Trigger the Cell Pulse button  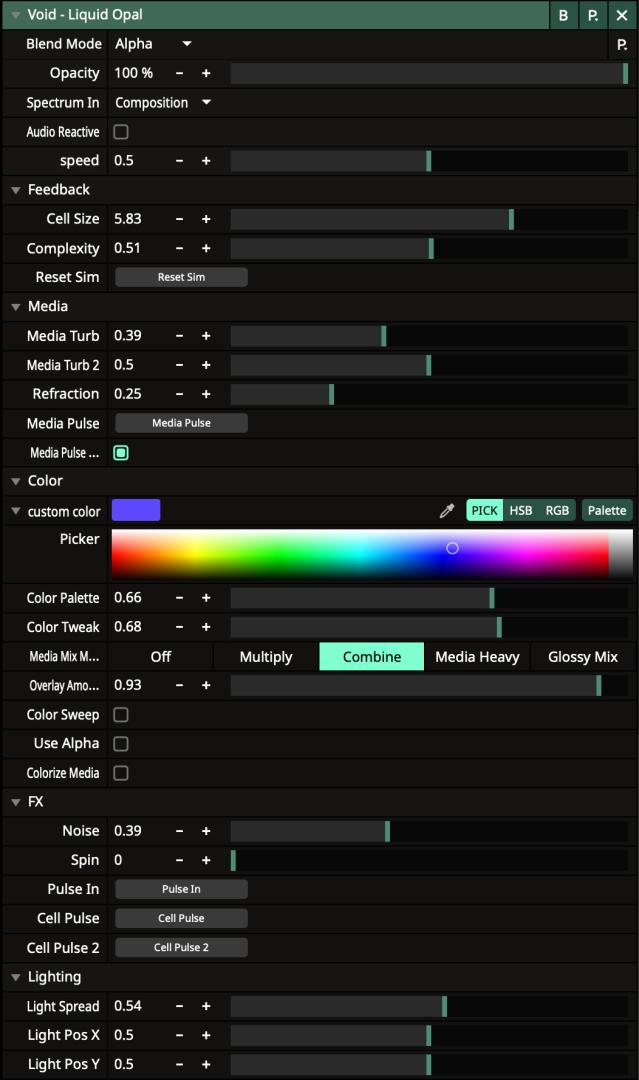point(181,918)
